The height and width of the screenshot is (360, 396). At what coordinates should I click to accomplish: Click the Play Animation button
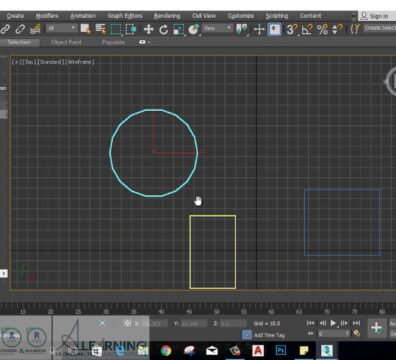coord(333,323)
